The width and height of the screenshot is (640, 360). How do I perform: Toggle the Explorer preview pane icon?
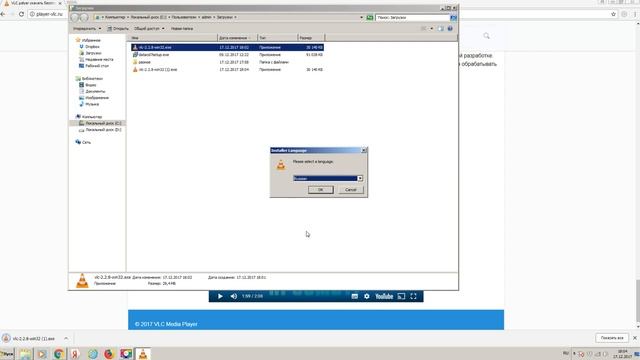[x=440, y=29]
